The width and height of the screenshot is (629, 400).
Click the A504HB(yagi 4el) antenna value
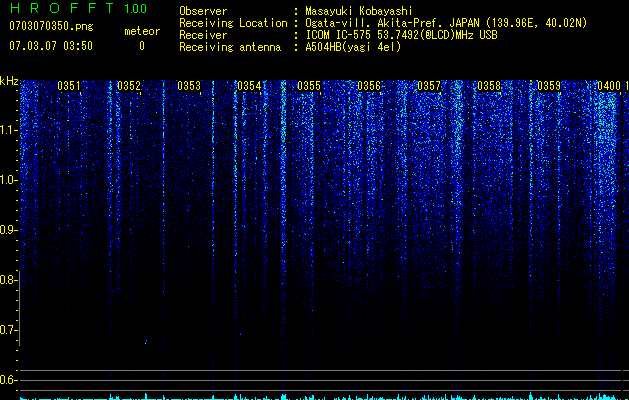[x=353, y=47]
